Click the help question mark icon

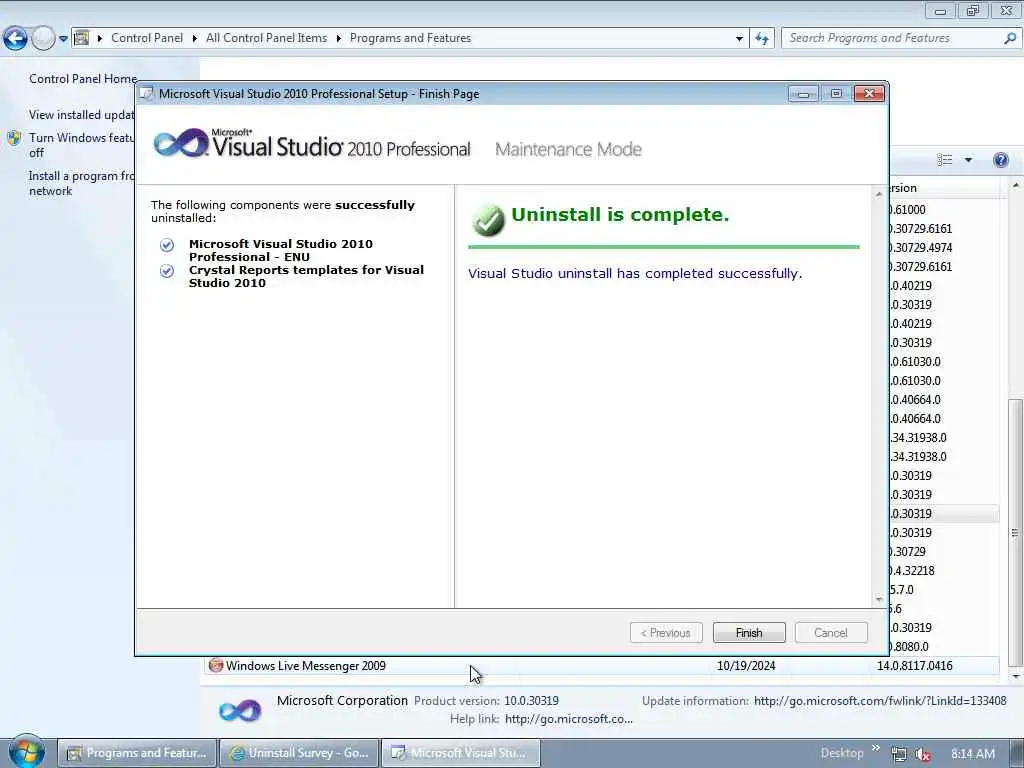click(x=1000, y=160)
